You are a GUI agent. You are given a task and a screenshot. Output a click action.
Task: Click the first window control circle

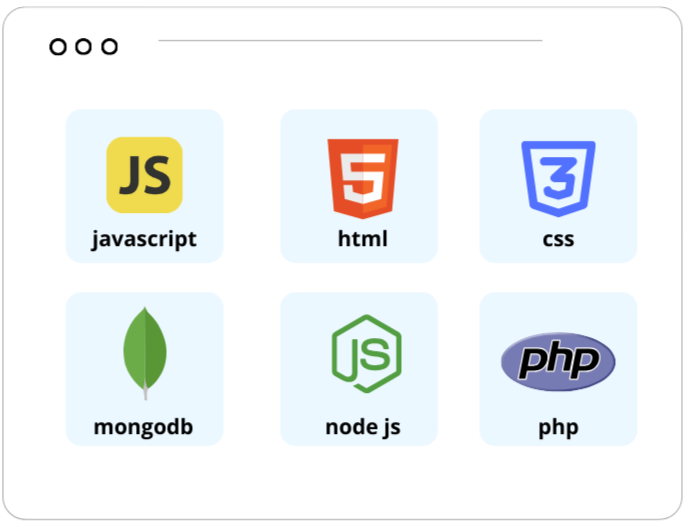(x=58, y=47)
